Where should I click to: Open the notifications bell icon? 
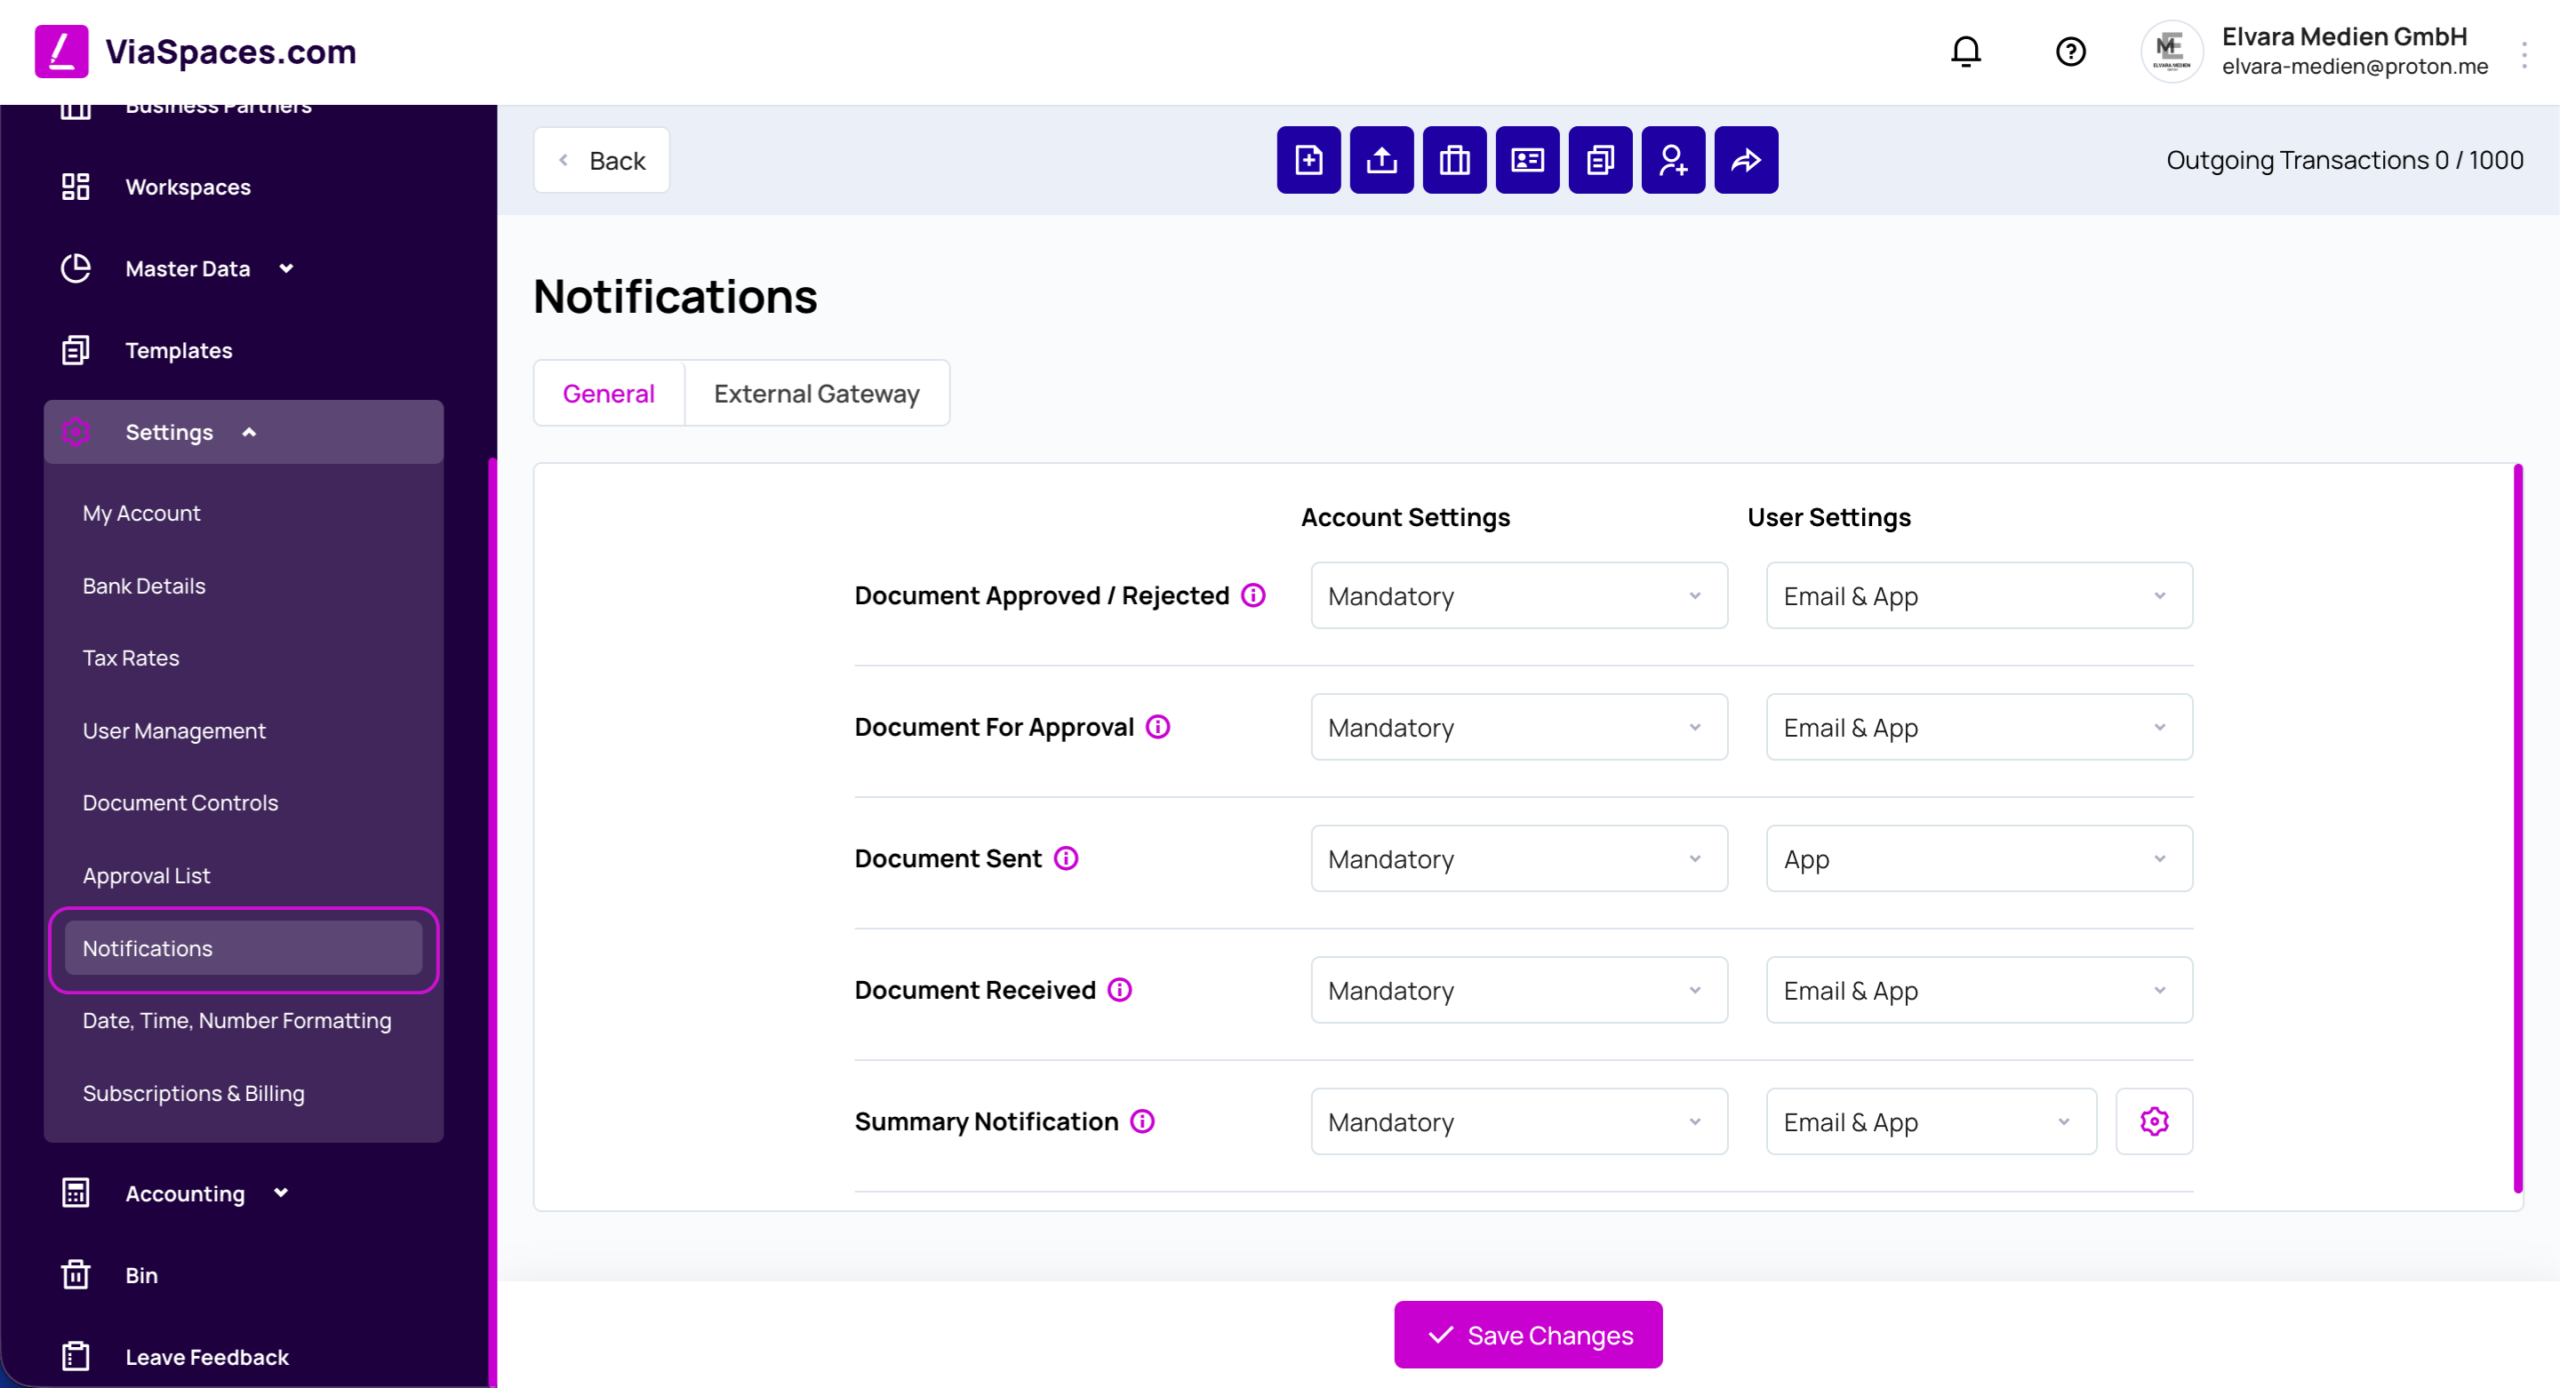pos(1966,51)
